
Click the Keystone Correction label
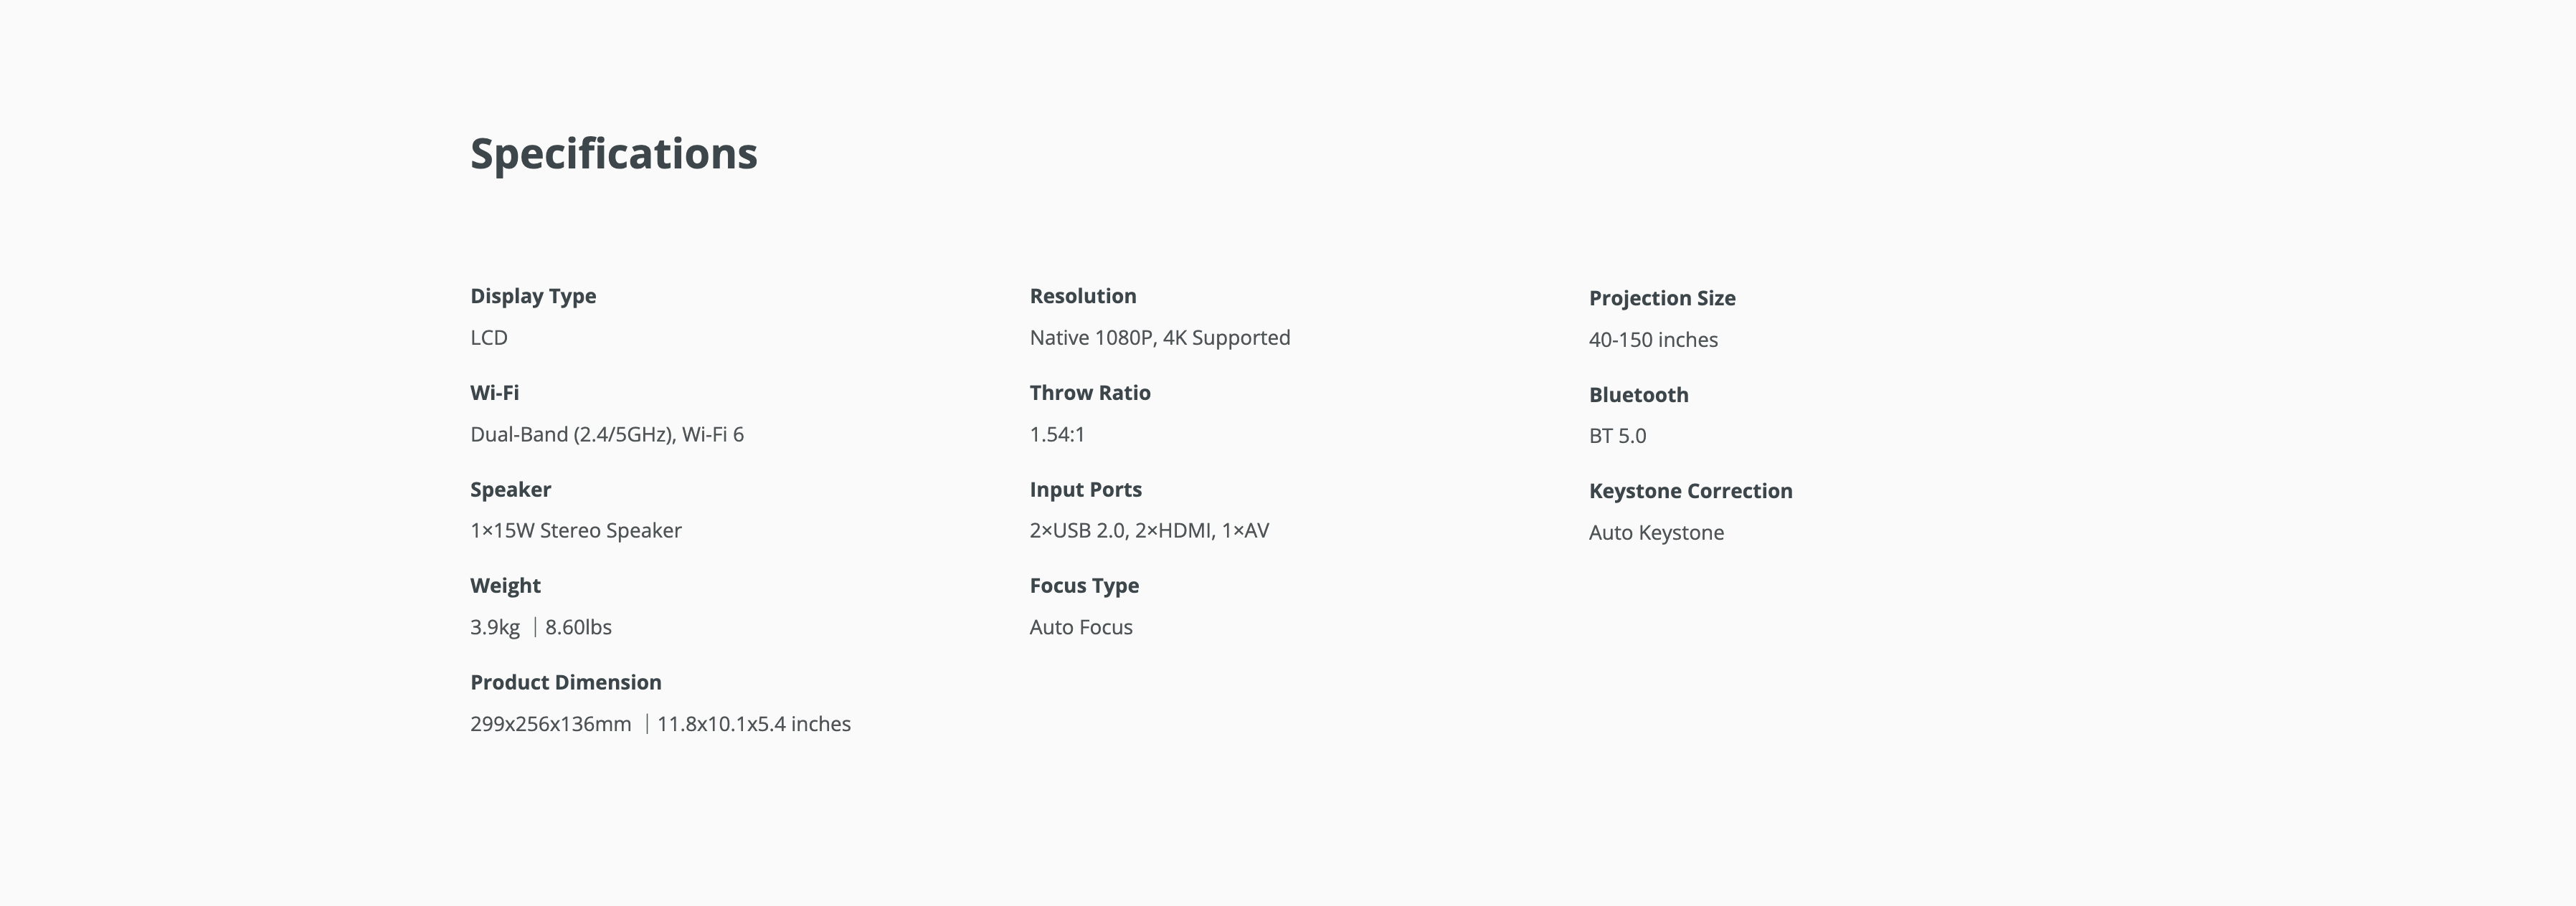[1690, 491]
